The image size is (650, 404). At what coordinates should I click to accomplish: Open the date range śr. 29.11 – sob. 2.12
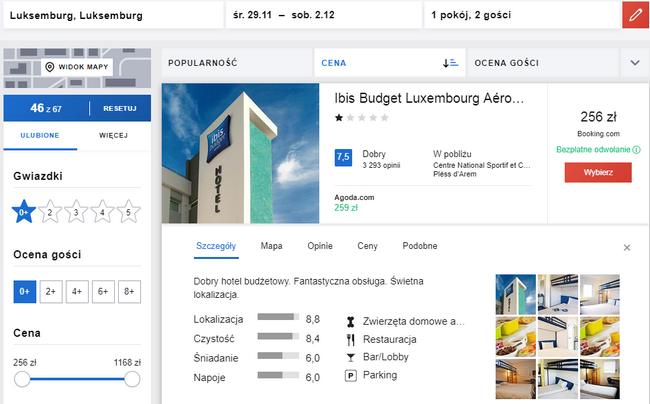coord(323,15)
